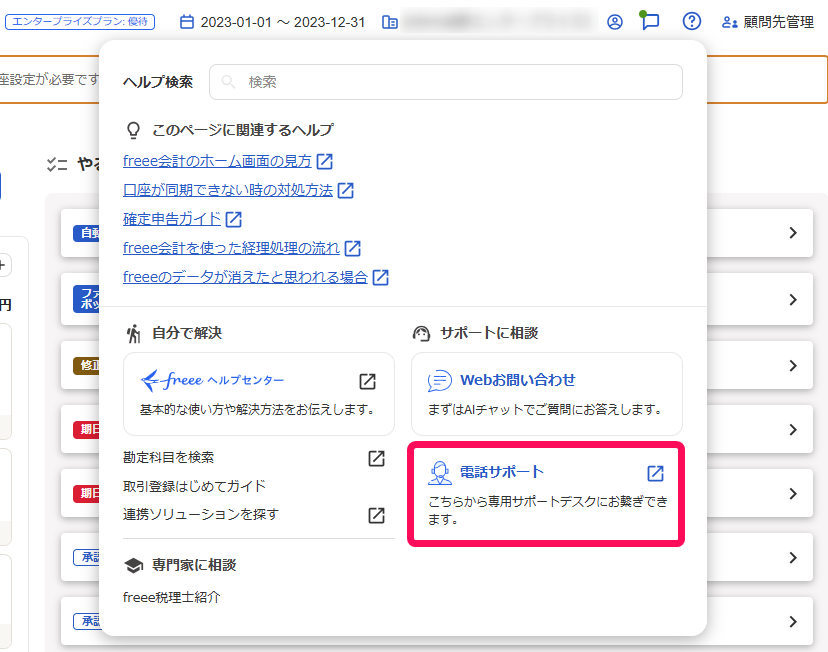The height and width of the screenshot is (652, 828).
Task: Open 勘定科目を検索
Action: [x=168, y=457]
